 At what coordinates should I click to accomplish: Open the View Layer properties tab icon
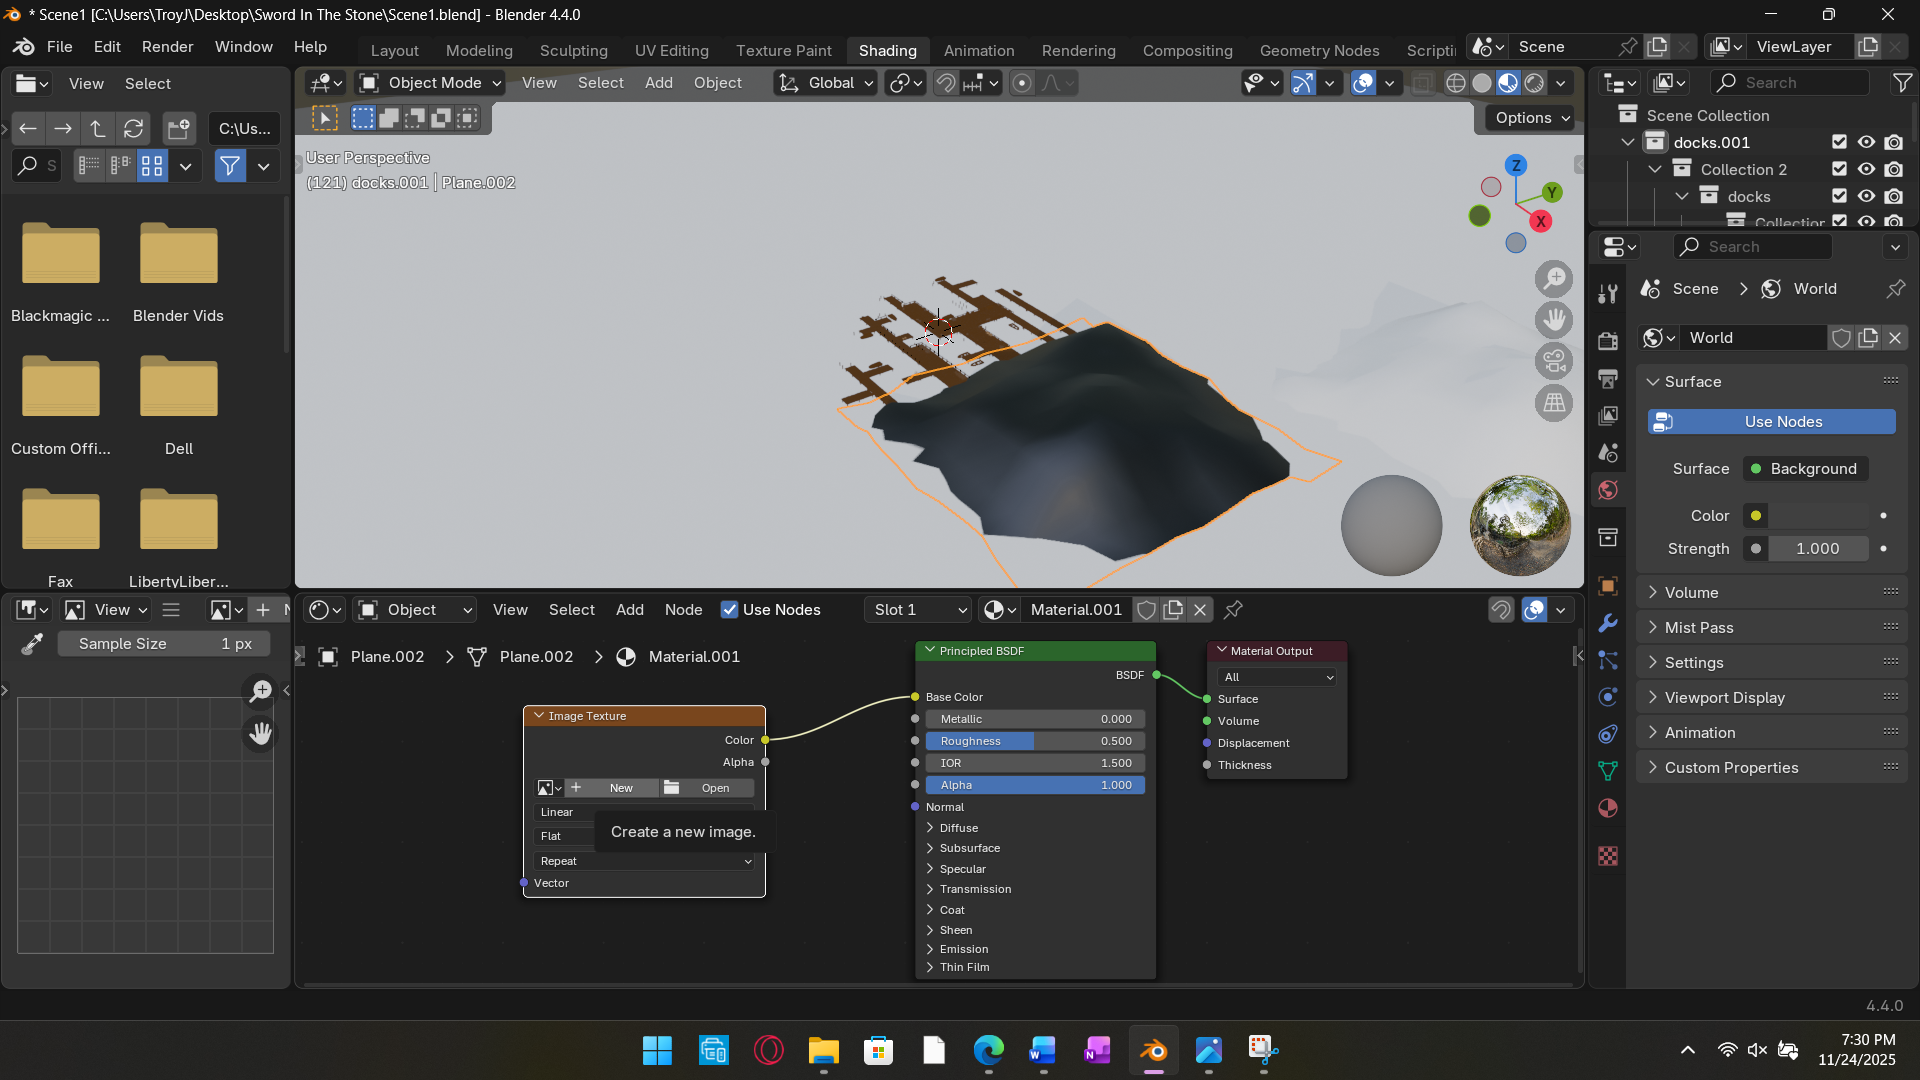(x=1608, y=415)
